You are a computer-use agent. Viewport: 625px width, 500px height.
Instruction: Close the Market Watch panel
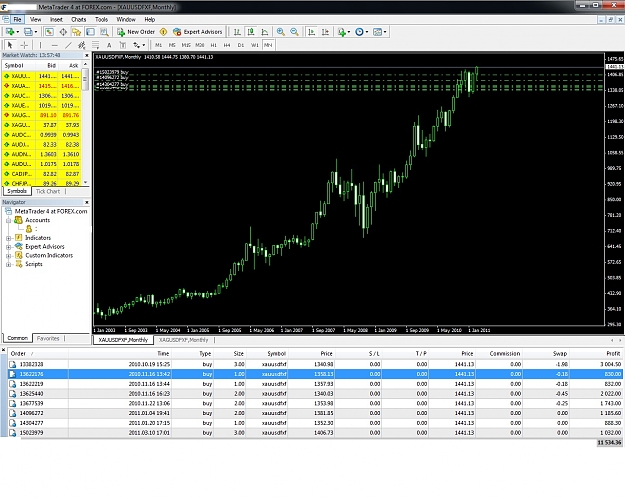(x=86, y=55)
